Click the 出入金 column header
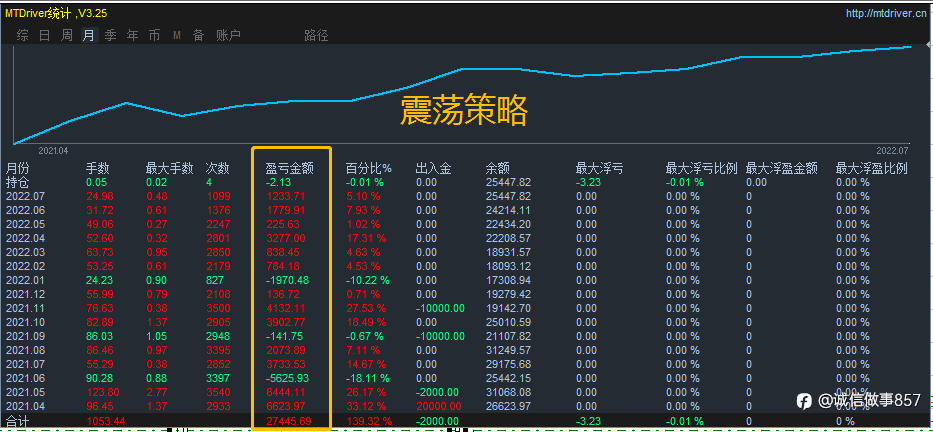 click(433, 169)
